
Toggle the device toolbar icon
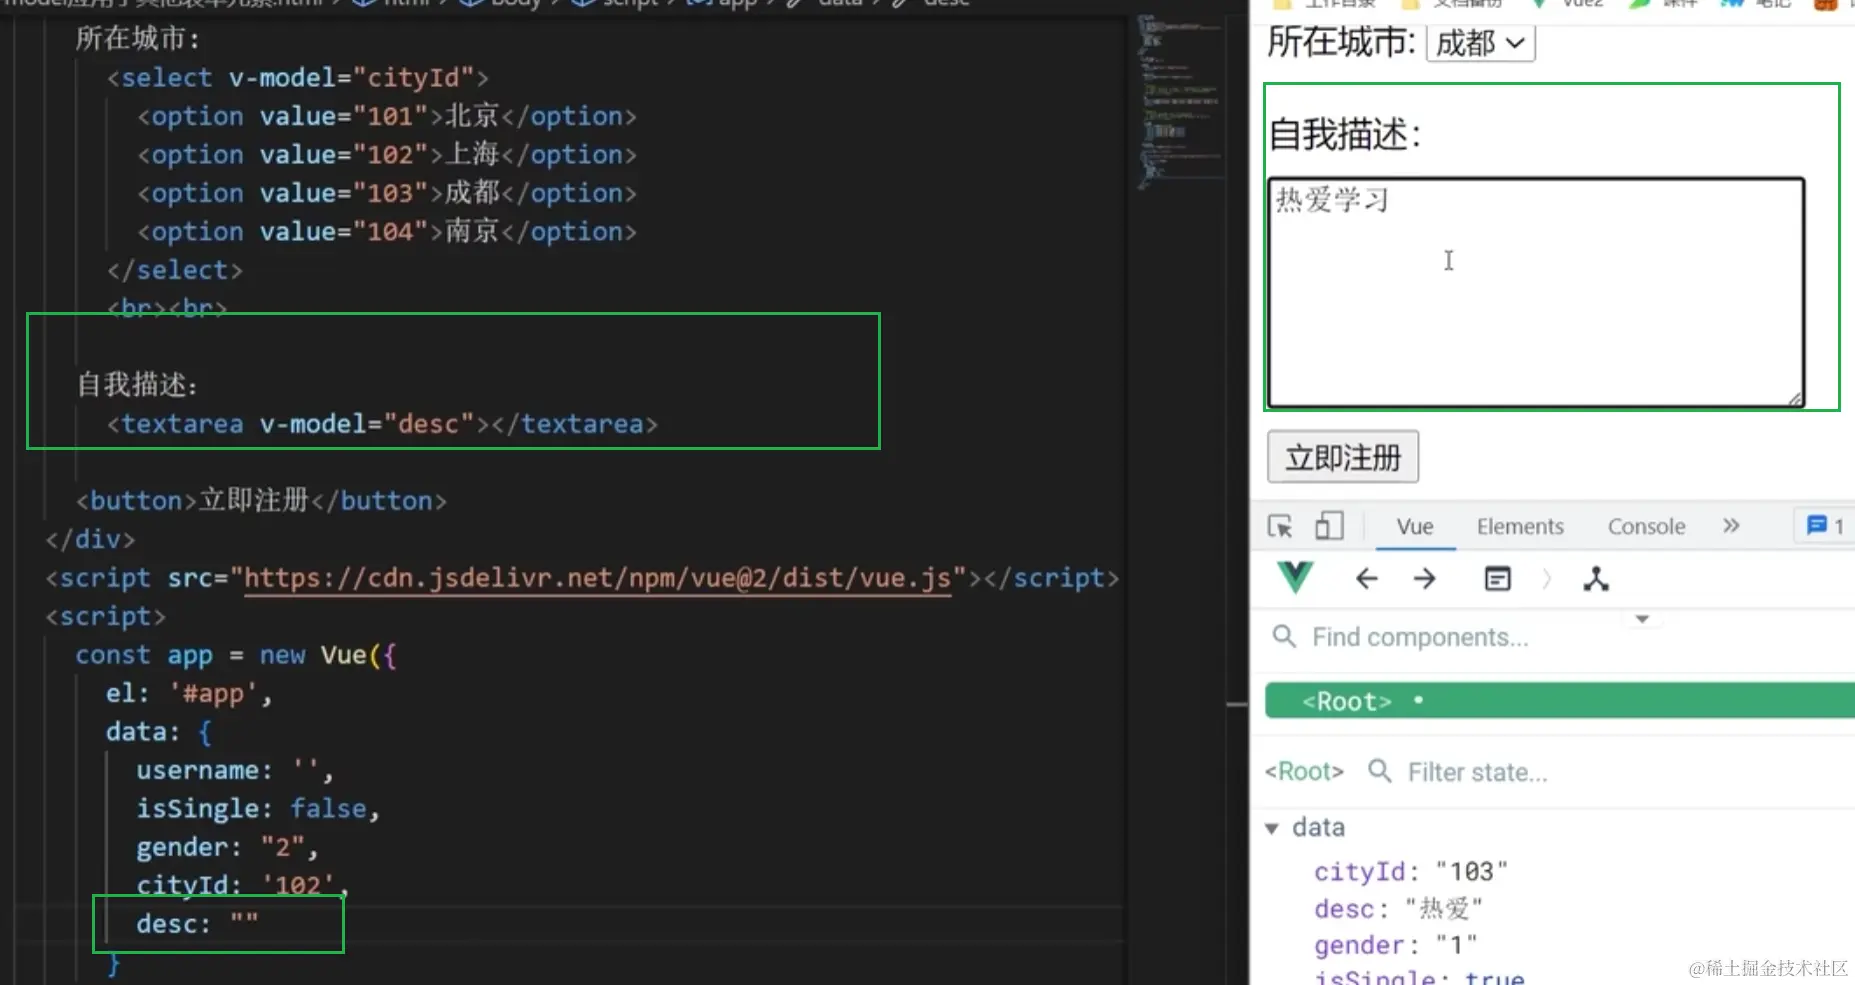[x=1329, y=526]
